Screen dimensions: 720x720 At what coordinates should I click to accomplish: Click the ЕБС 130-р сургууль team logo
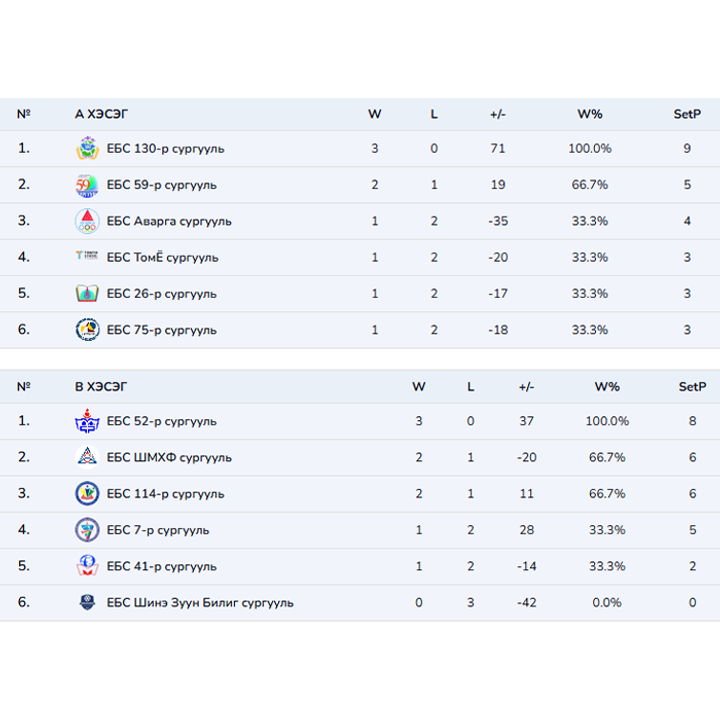click(x=87, y=149)
